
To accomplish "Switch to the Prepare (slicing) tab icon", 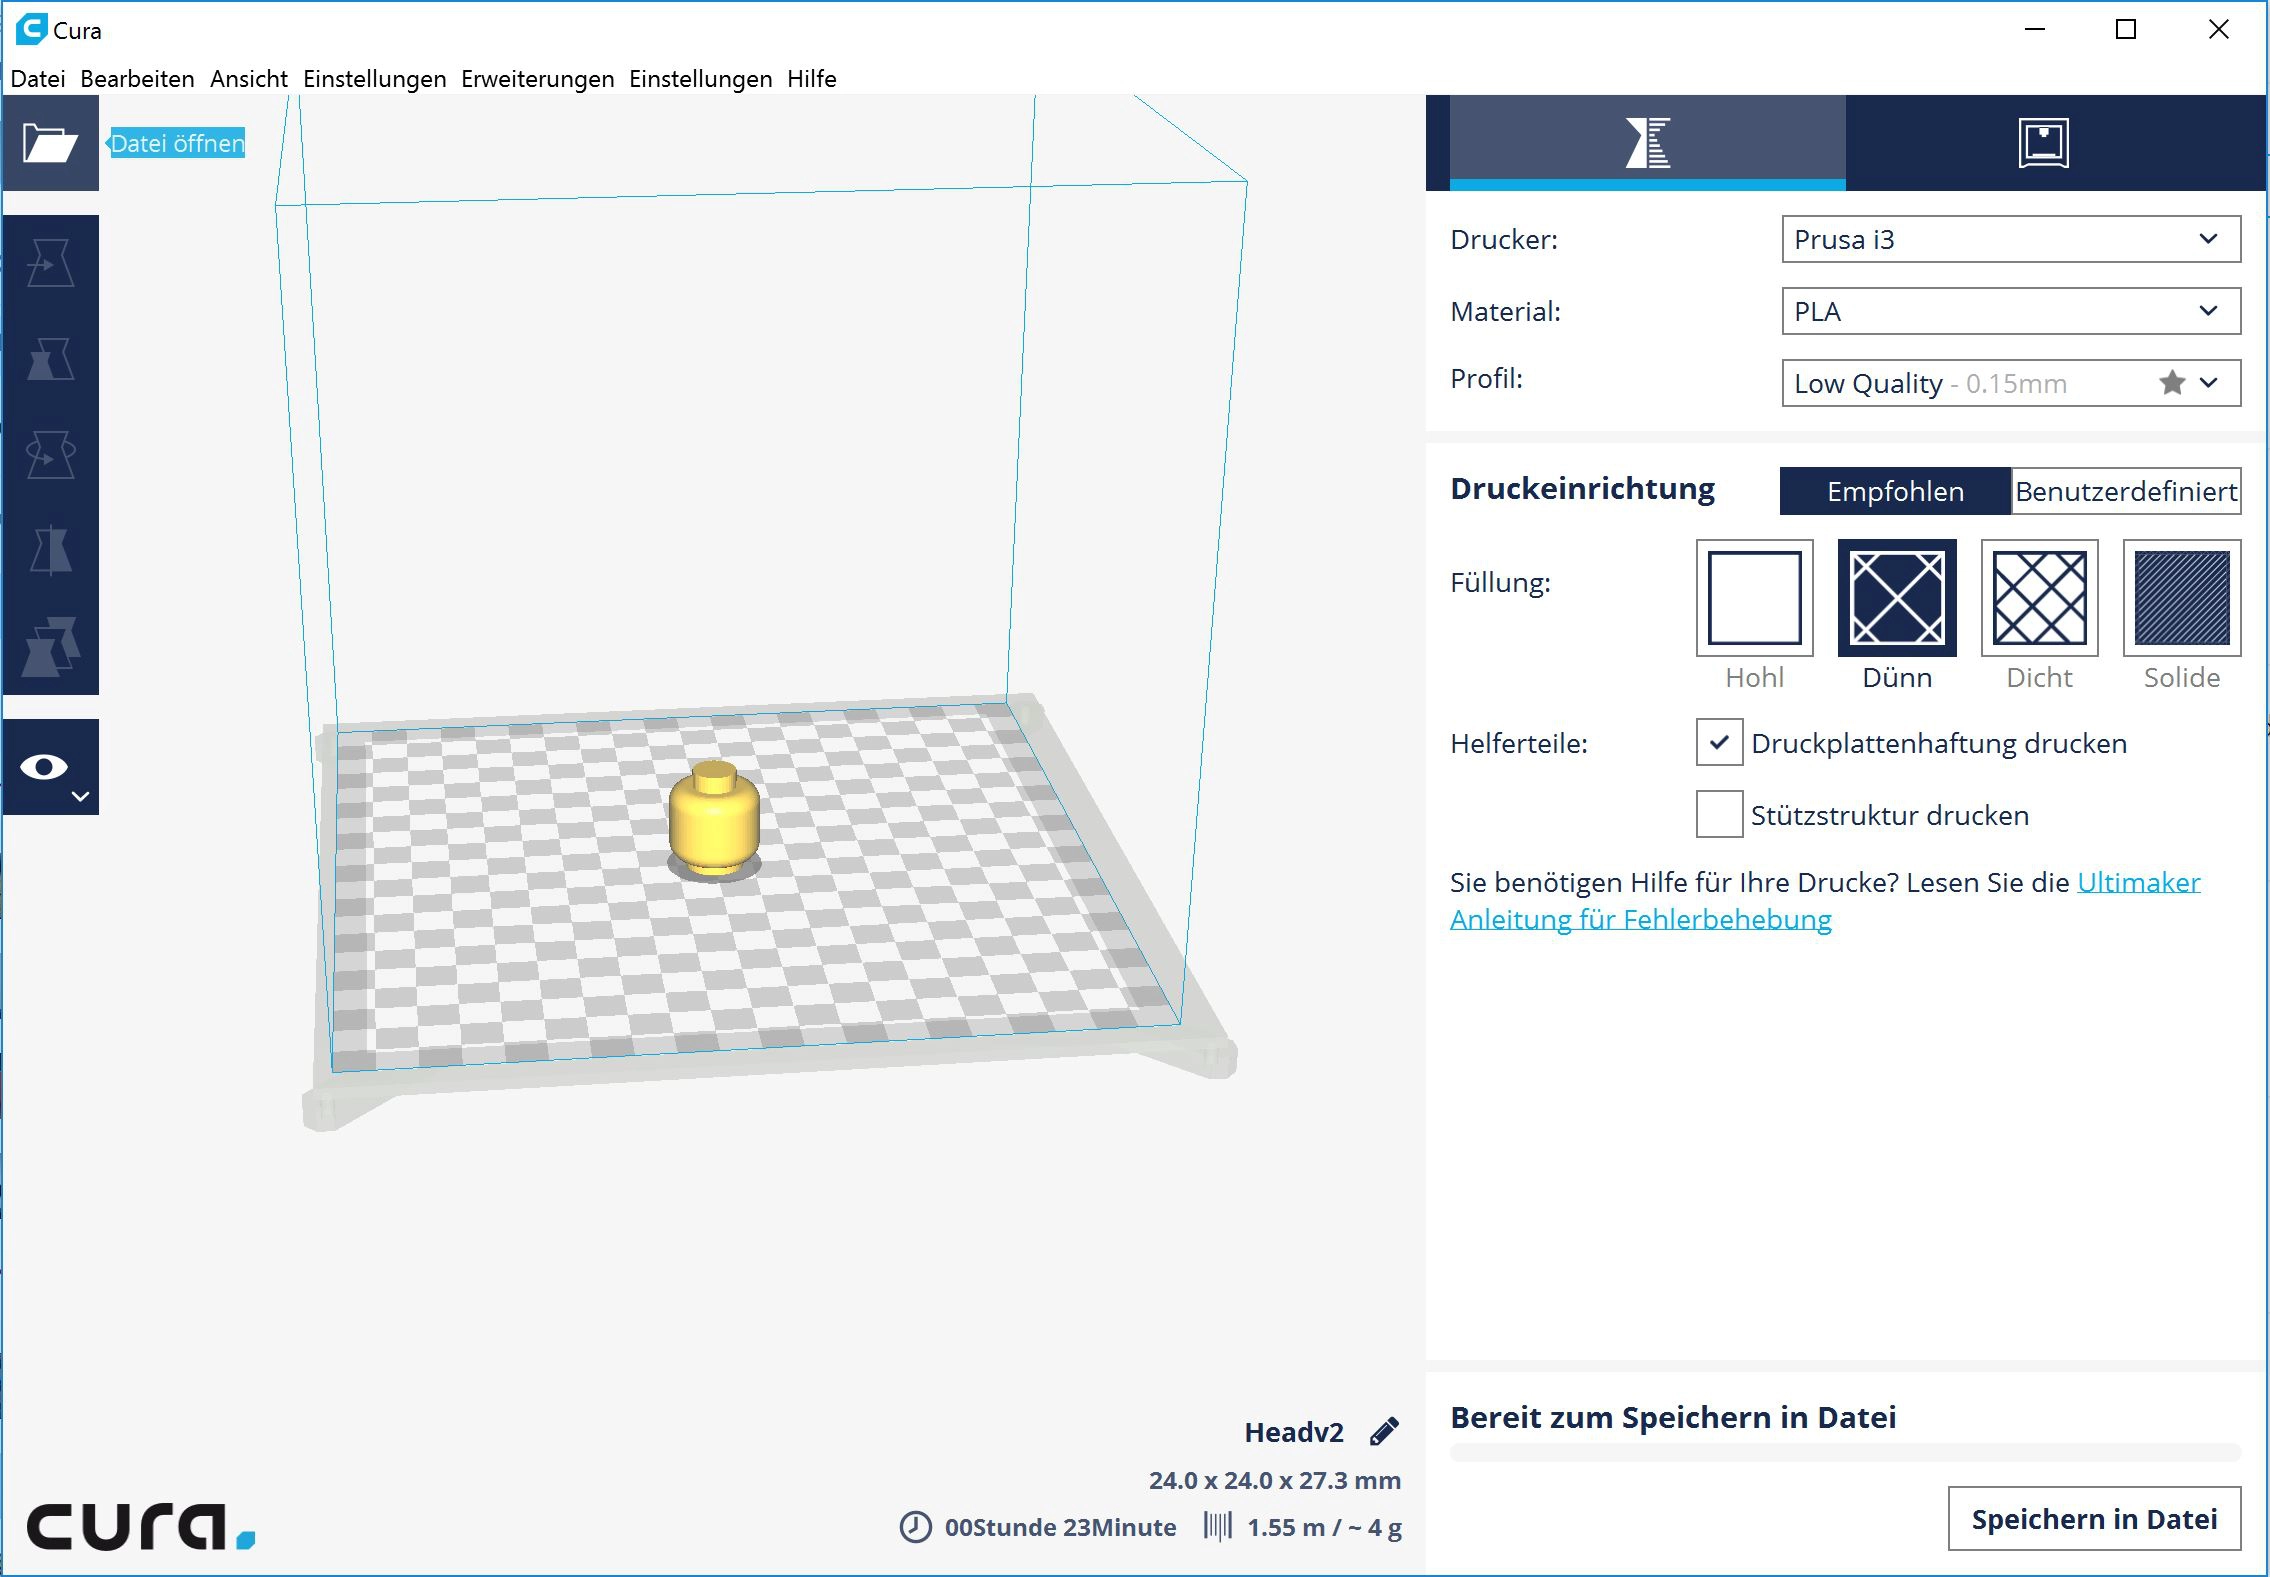I will pos(1647,143).
